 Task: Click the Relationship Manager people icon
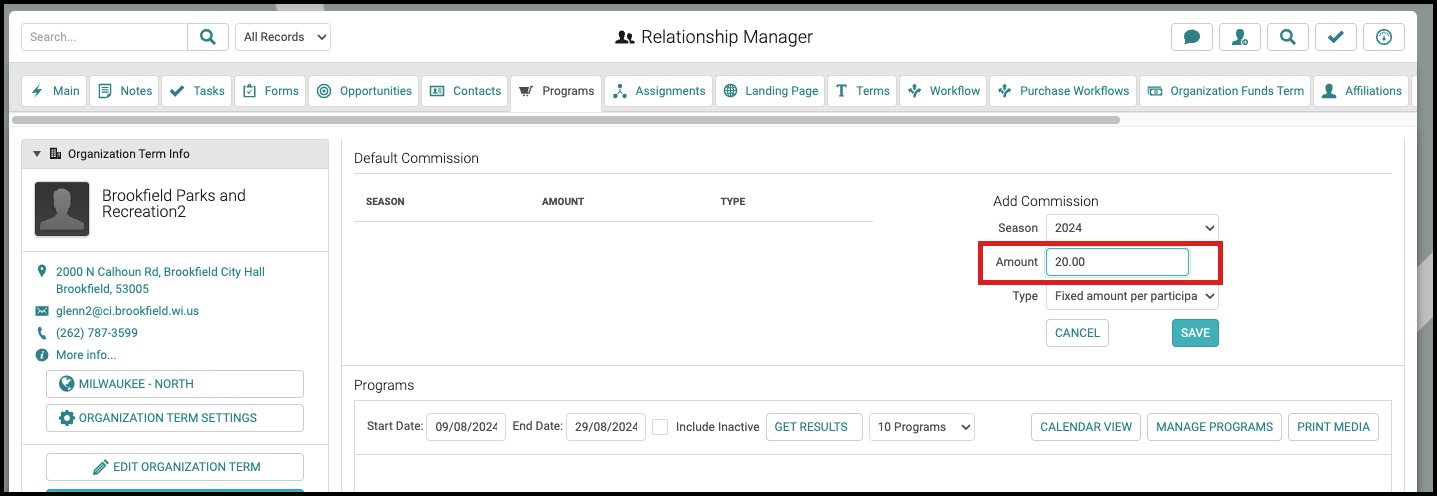pos(625,37)
